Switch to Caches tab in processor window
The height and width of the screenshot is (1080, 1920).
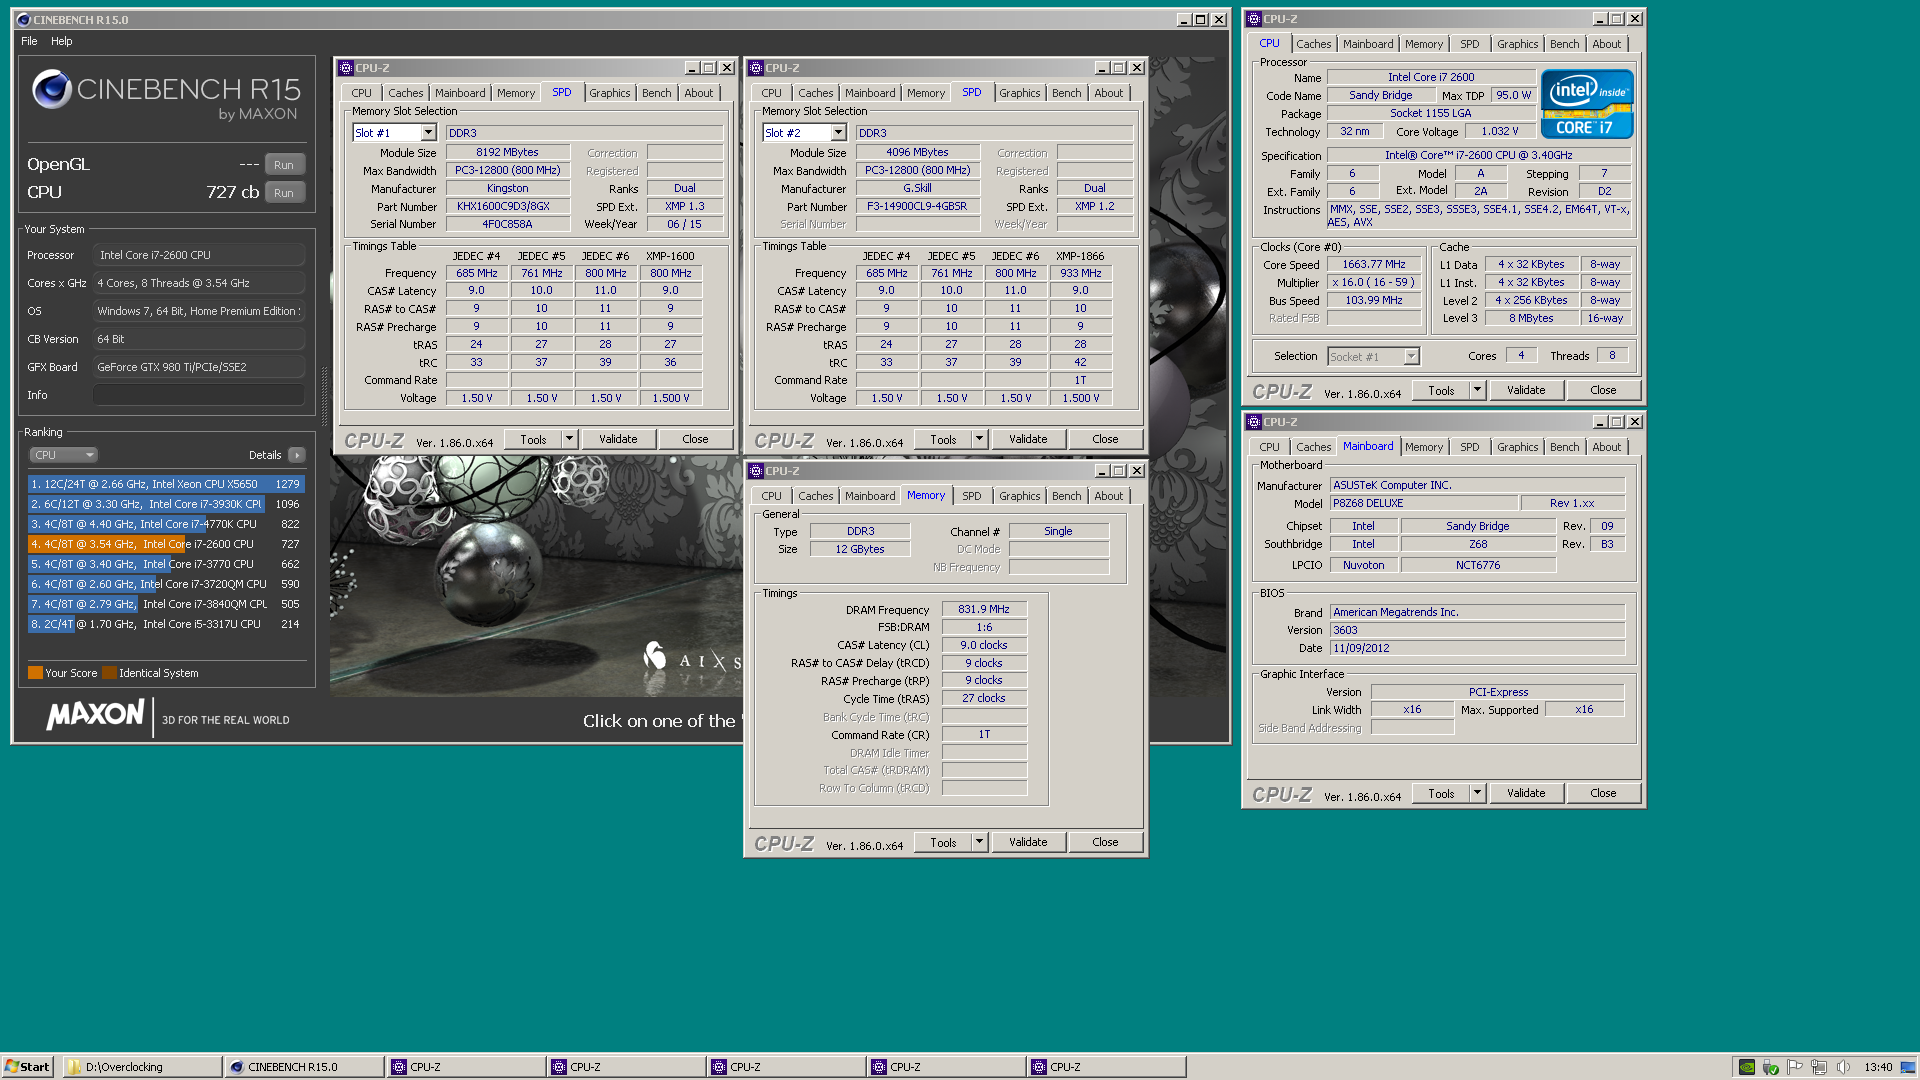pos(1313,44)
